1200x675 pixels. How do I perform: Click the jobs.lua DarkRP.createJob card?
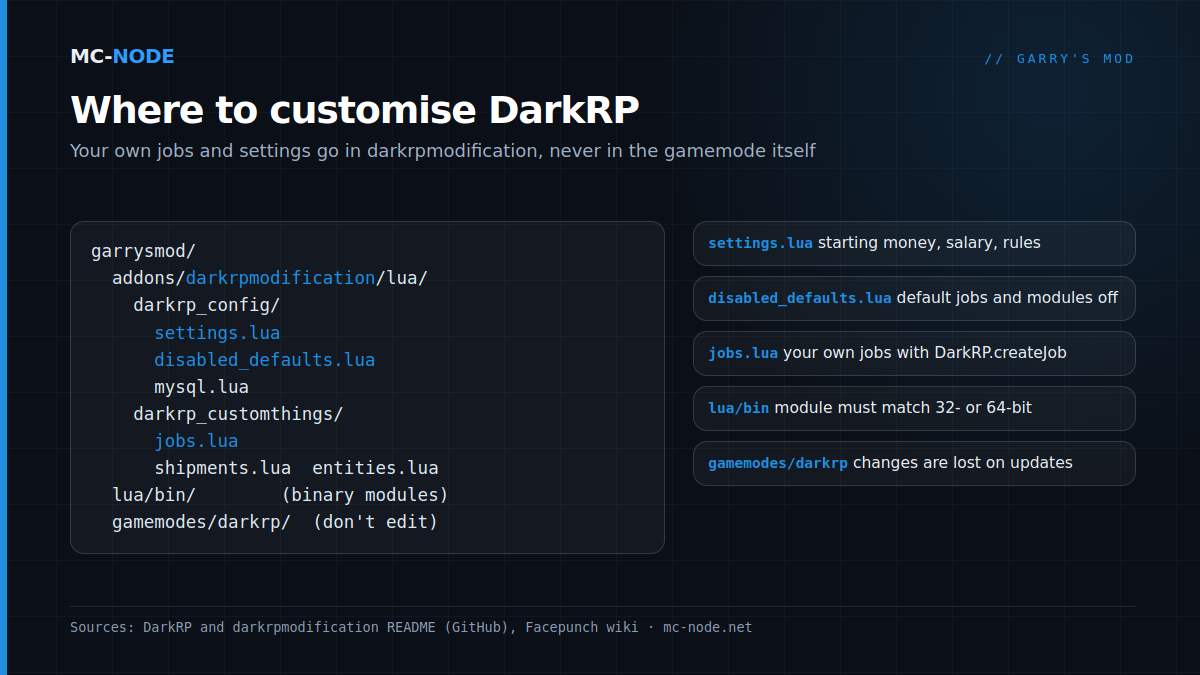coord(914,353)
